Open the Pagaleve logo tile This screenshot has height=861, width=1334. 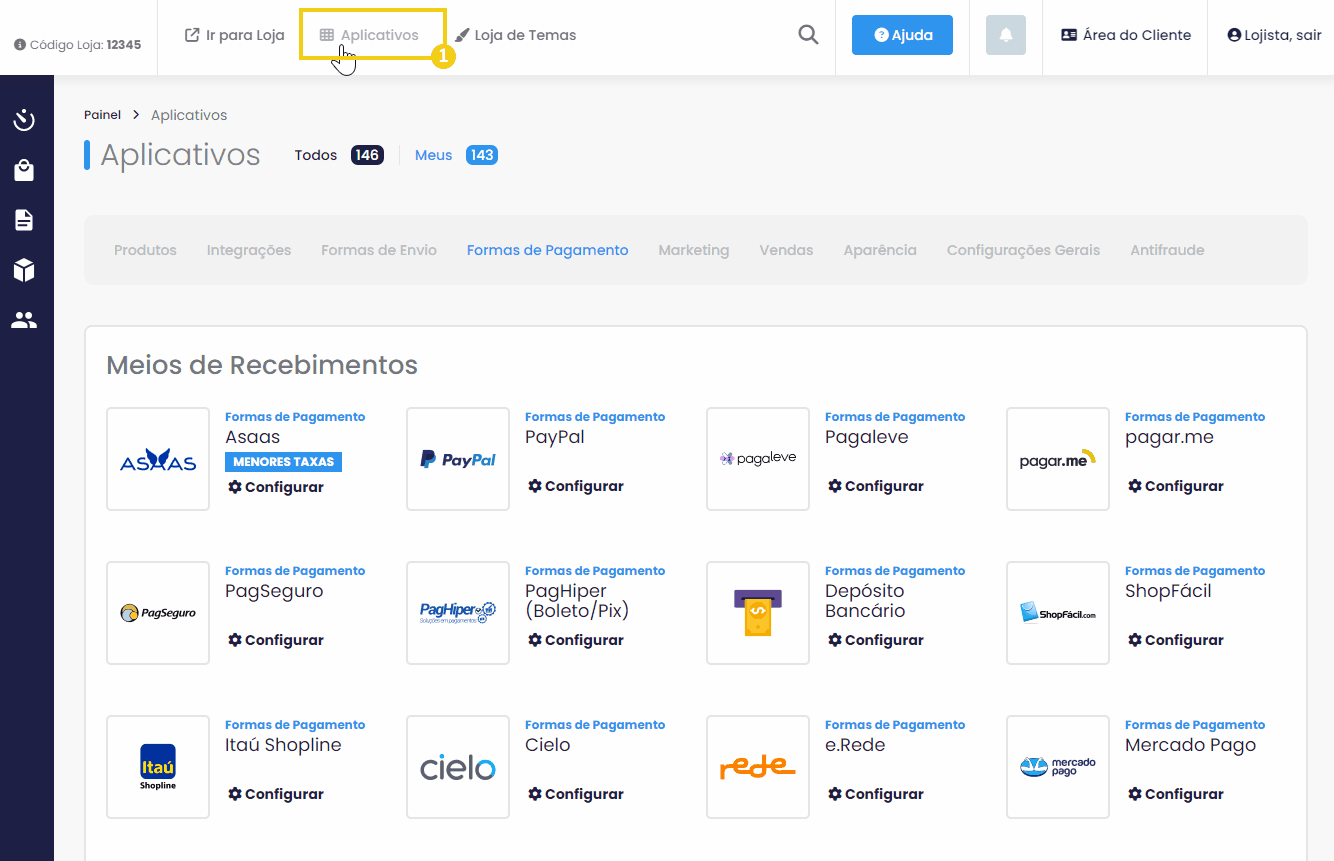coord(758,459)
